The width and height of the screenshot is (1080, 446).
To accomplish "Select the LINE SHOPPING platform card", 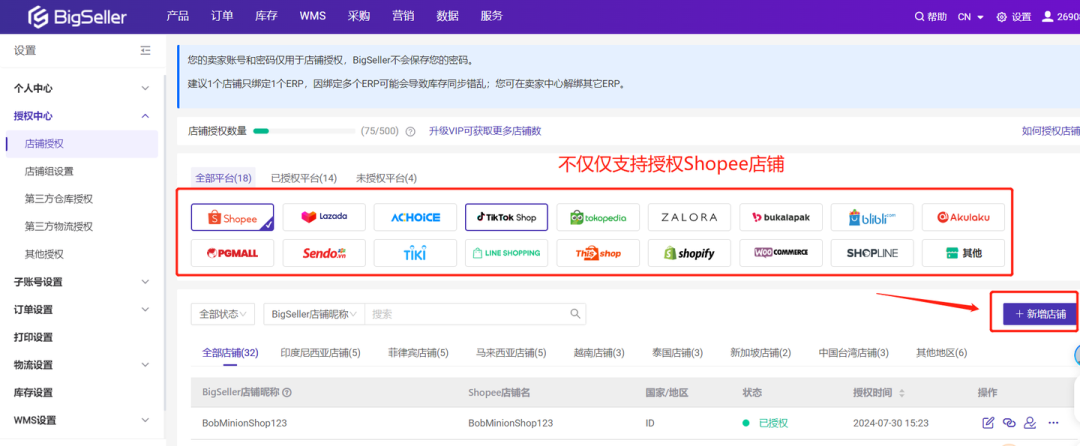I will click(506, 253).
